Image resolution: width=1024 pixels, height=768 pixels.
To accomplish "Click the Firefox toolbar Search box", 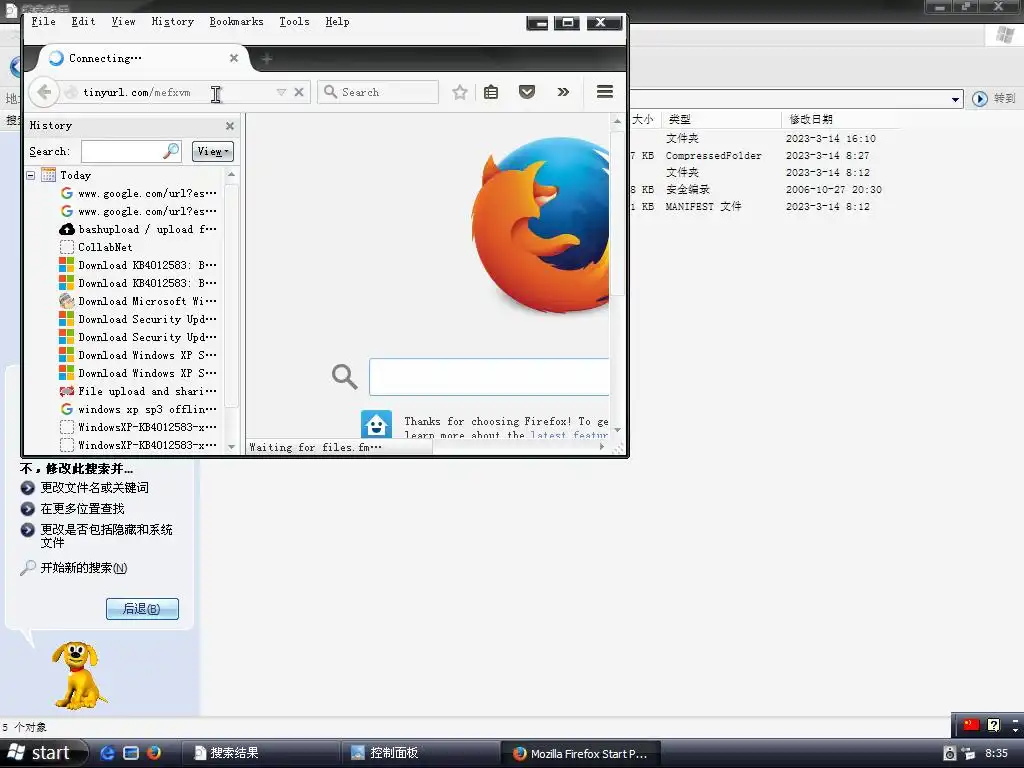I will click(x=377, y=92).
